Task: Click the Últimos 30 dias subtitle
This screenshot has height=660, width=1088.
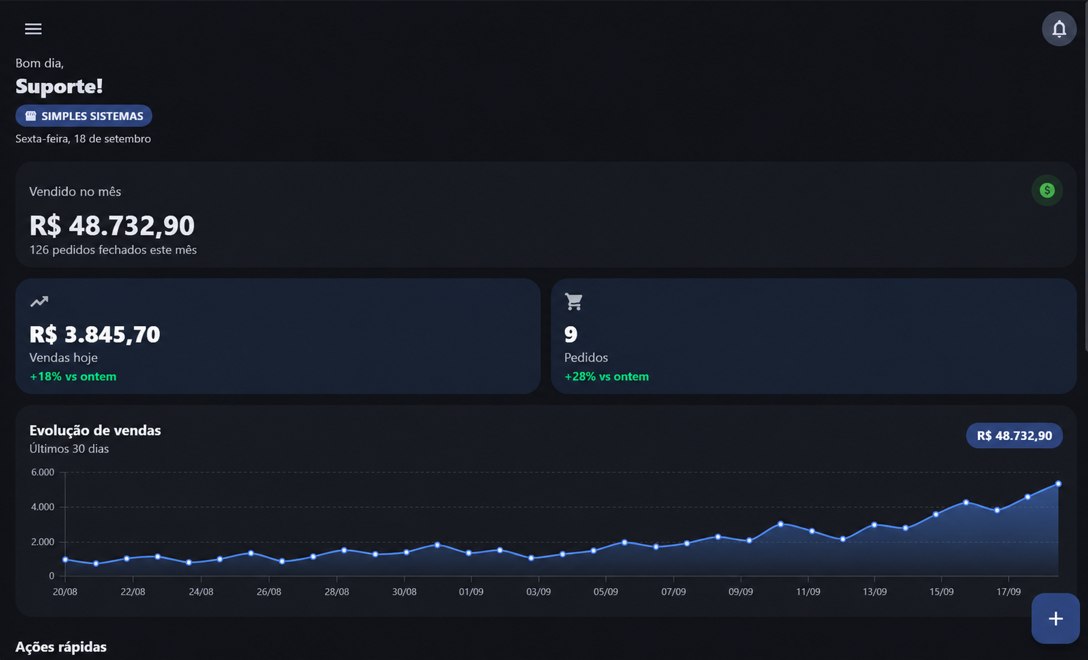Action: click(x=69, y=449)
